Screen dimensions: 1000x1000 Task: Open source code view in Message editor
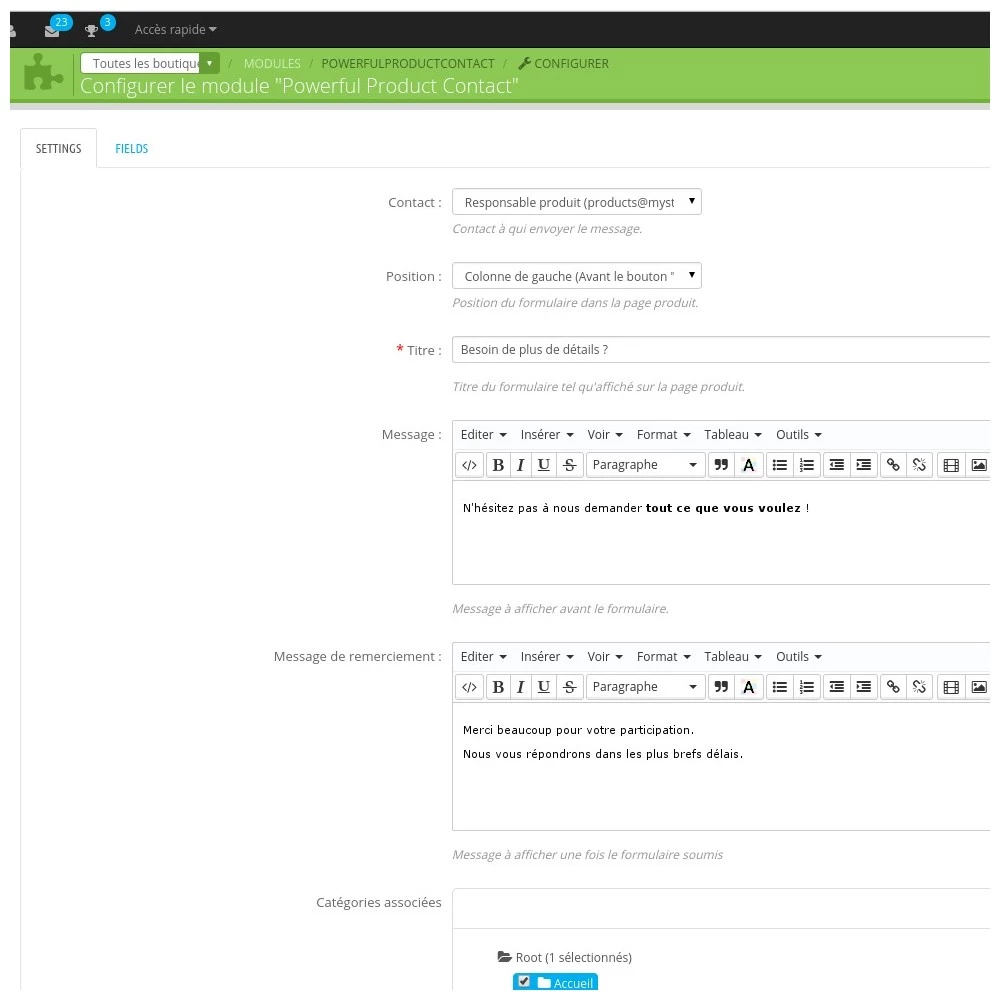coord(469,465)
